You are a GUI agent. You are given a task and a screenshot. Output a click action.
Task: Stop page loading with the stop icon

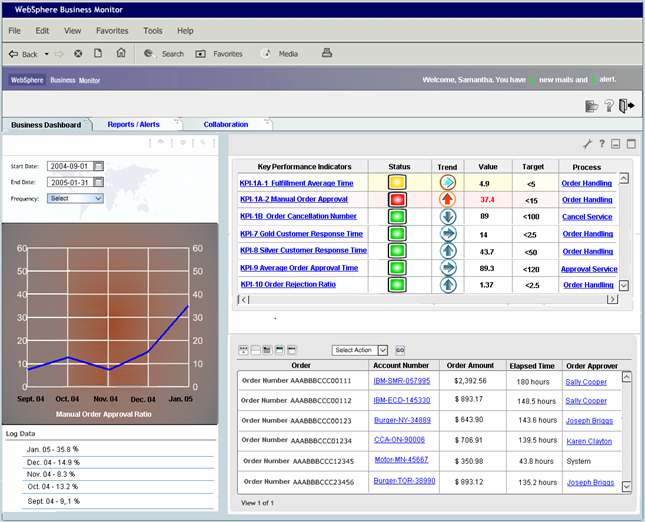tap(78, 53)
